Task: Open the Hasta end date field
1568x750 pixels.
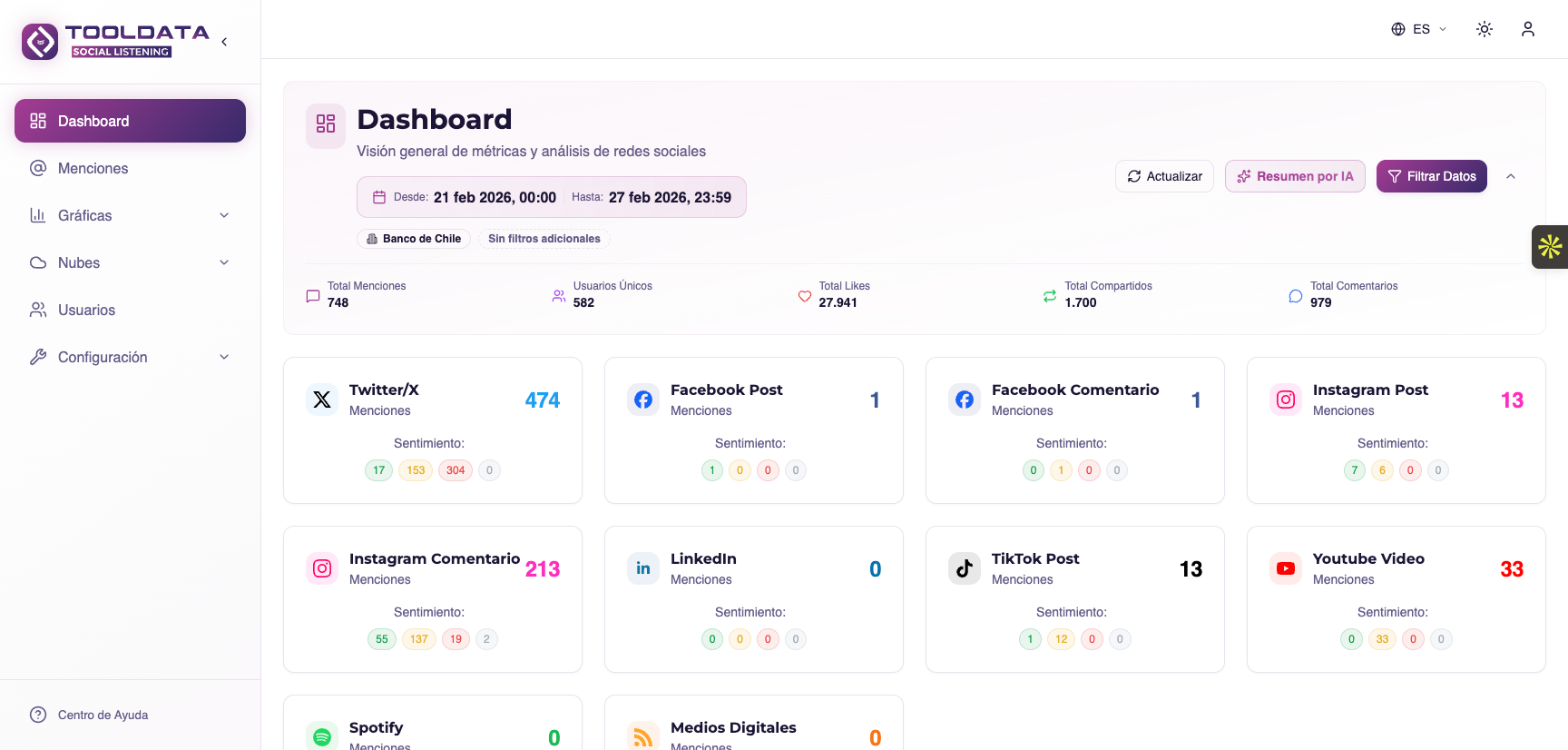Action: coord(651,197)
